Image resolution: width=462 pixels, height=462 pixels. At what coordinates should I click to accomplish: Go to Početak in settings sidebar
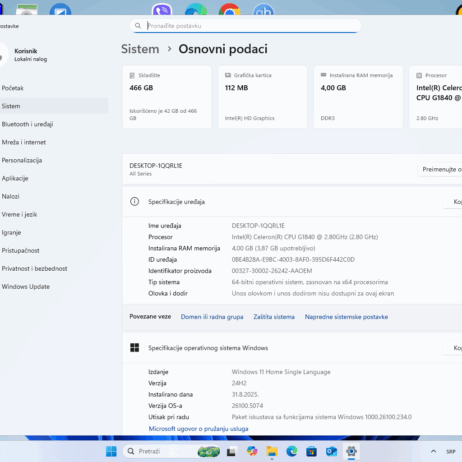[54, 88]
